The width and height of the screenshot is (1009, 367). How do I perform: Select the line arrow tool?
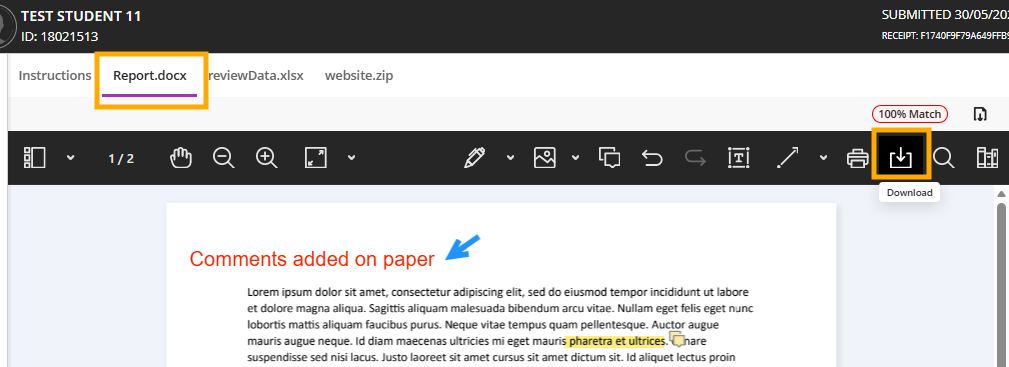pyautogui.click(x=788, y=158)
